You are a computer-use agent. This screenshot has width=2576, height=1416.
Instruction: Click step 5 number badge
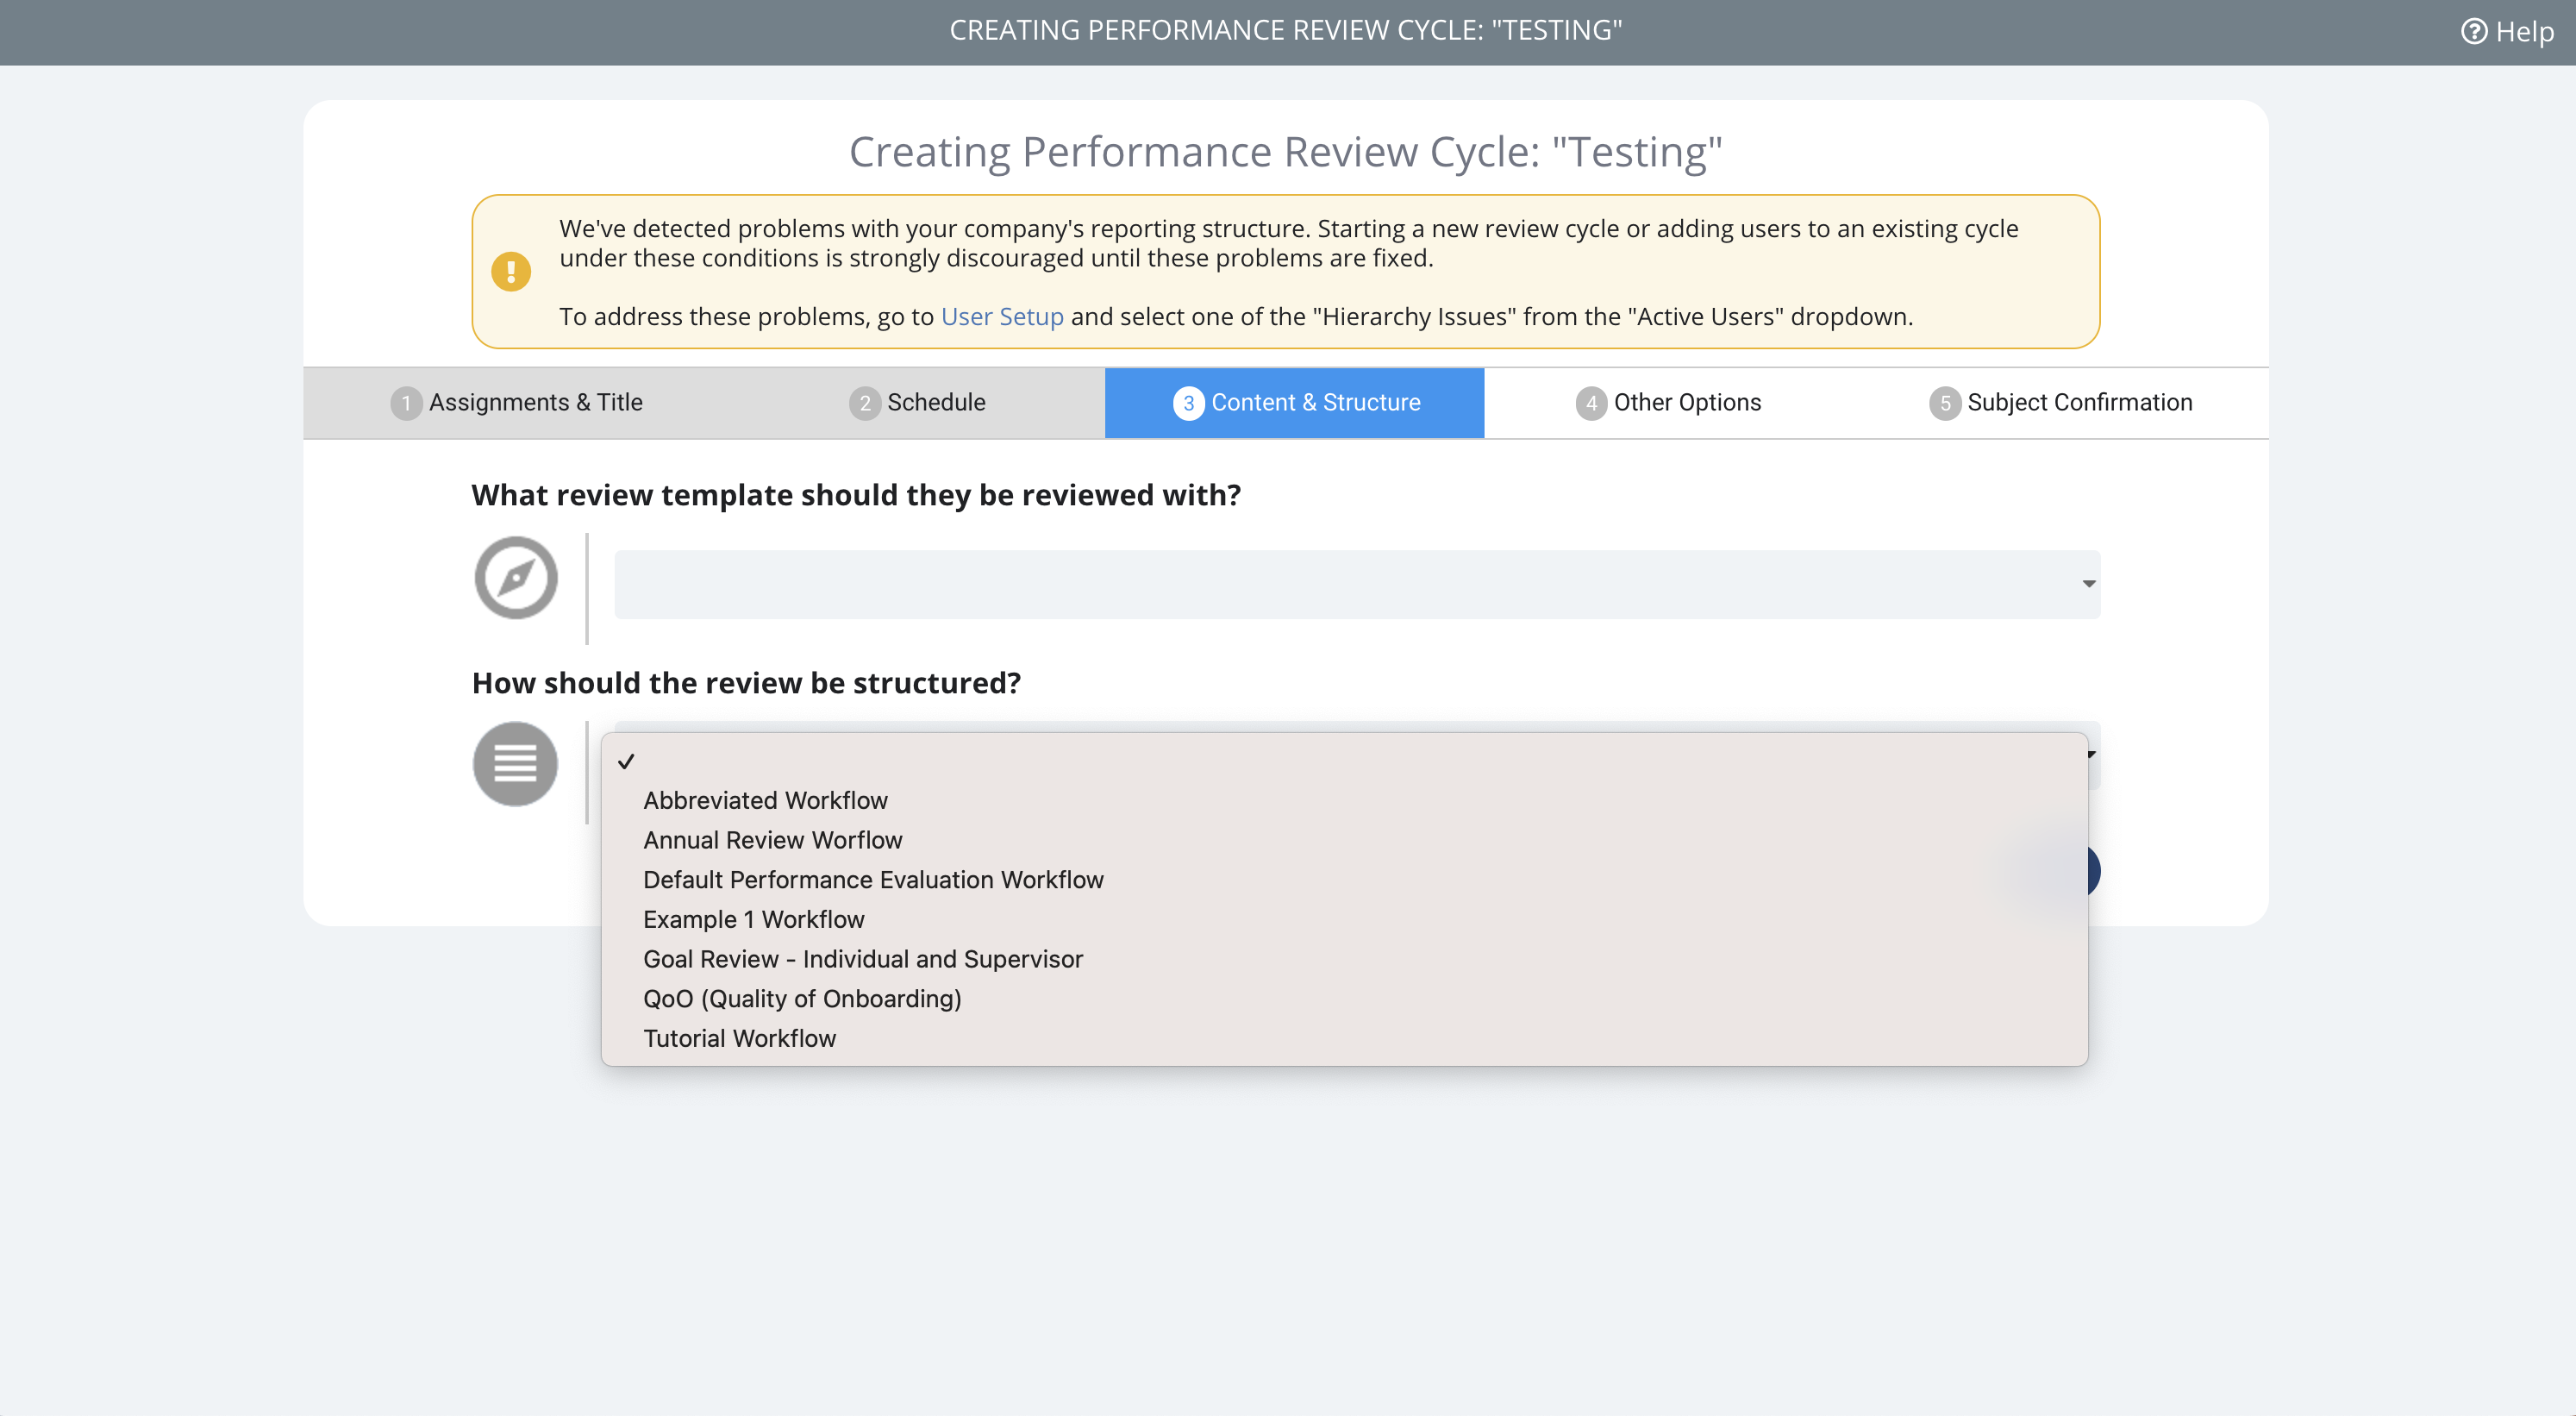click(1945, 403)
